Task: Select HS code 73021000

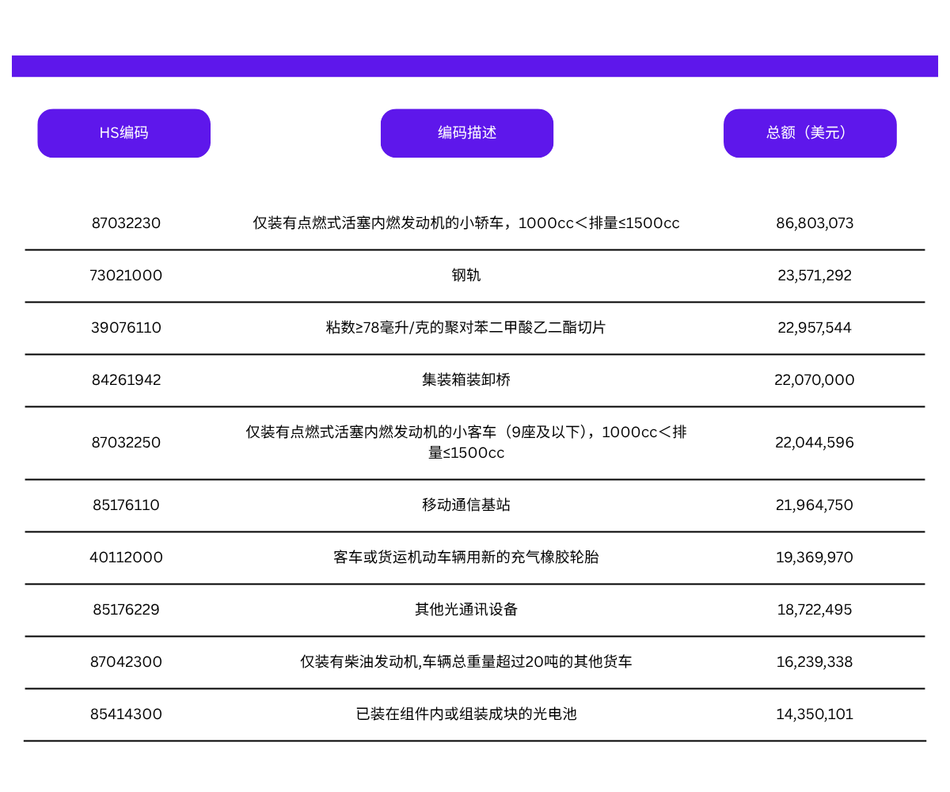Action: click(126, 275)
